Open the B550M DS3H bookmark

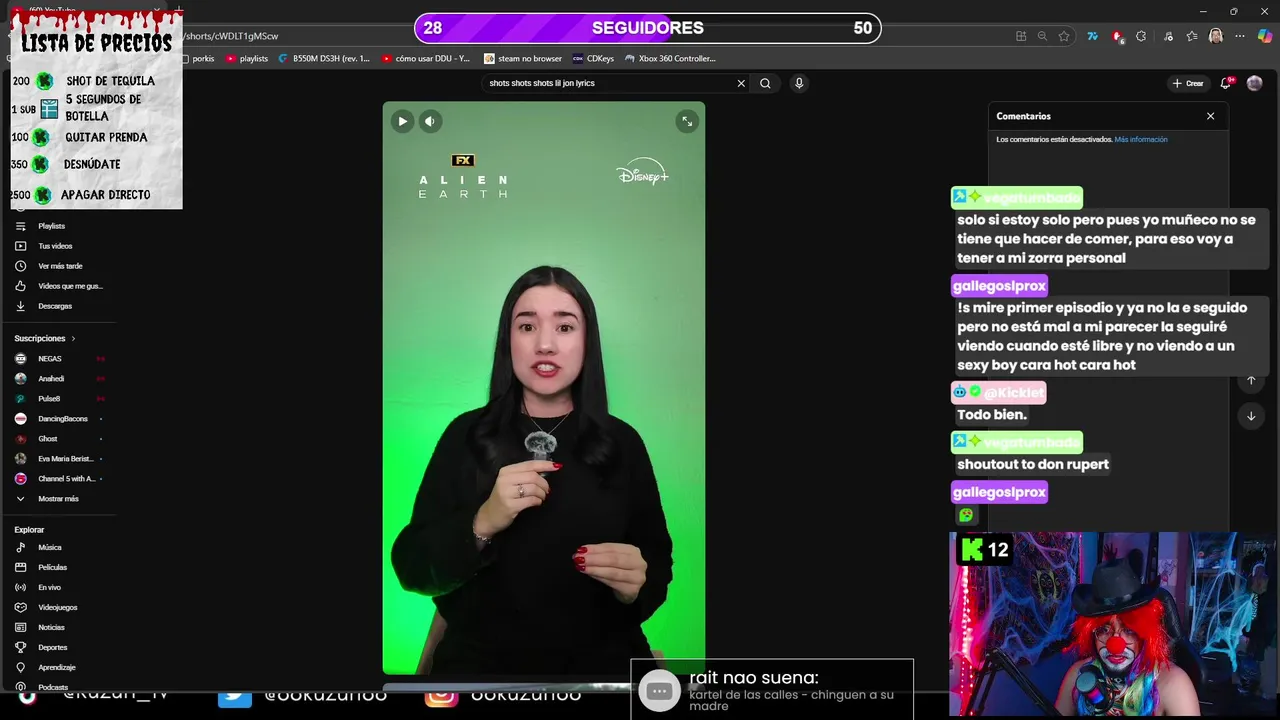pyautogui.click(x=324, y=59)
